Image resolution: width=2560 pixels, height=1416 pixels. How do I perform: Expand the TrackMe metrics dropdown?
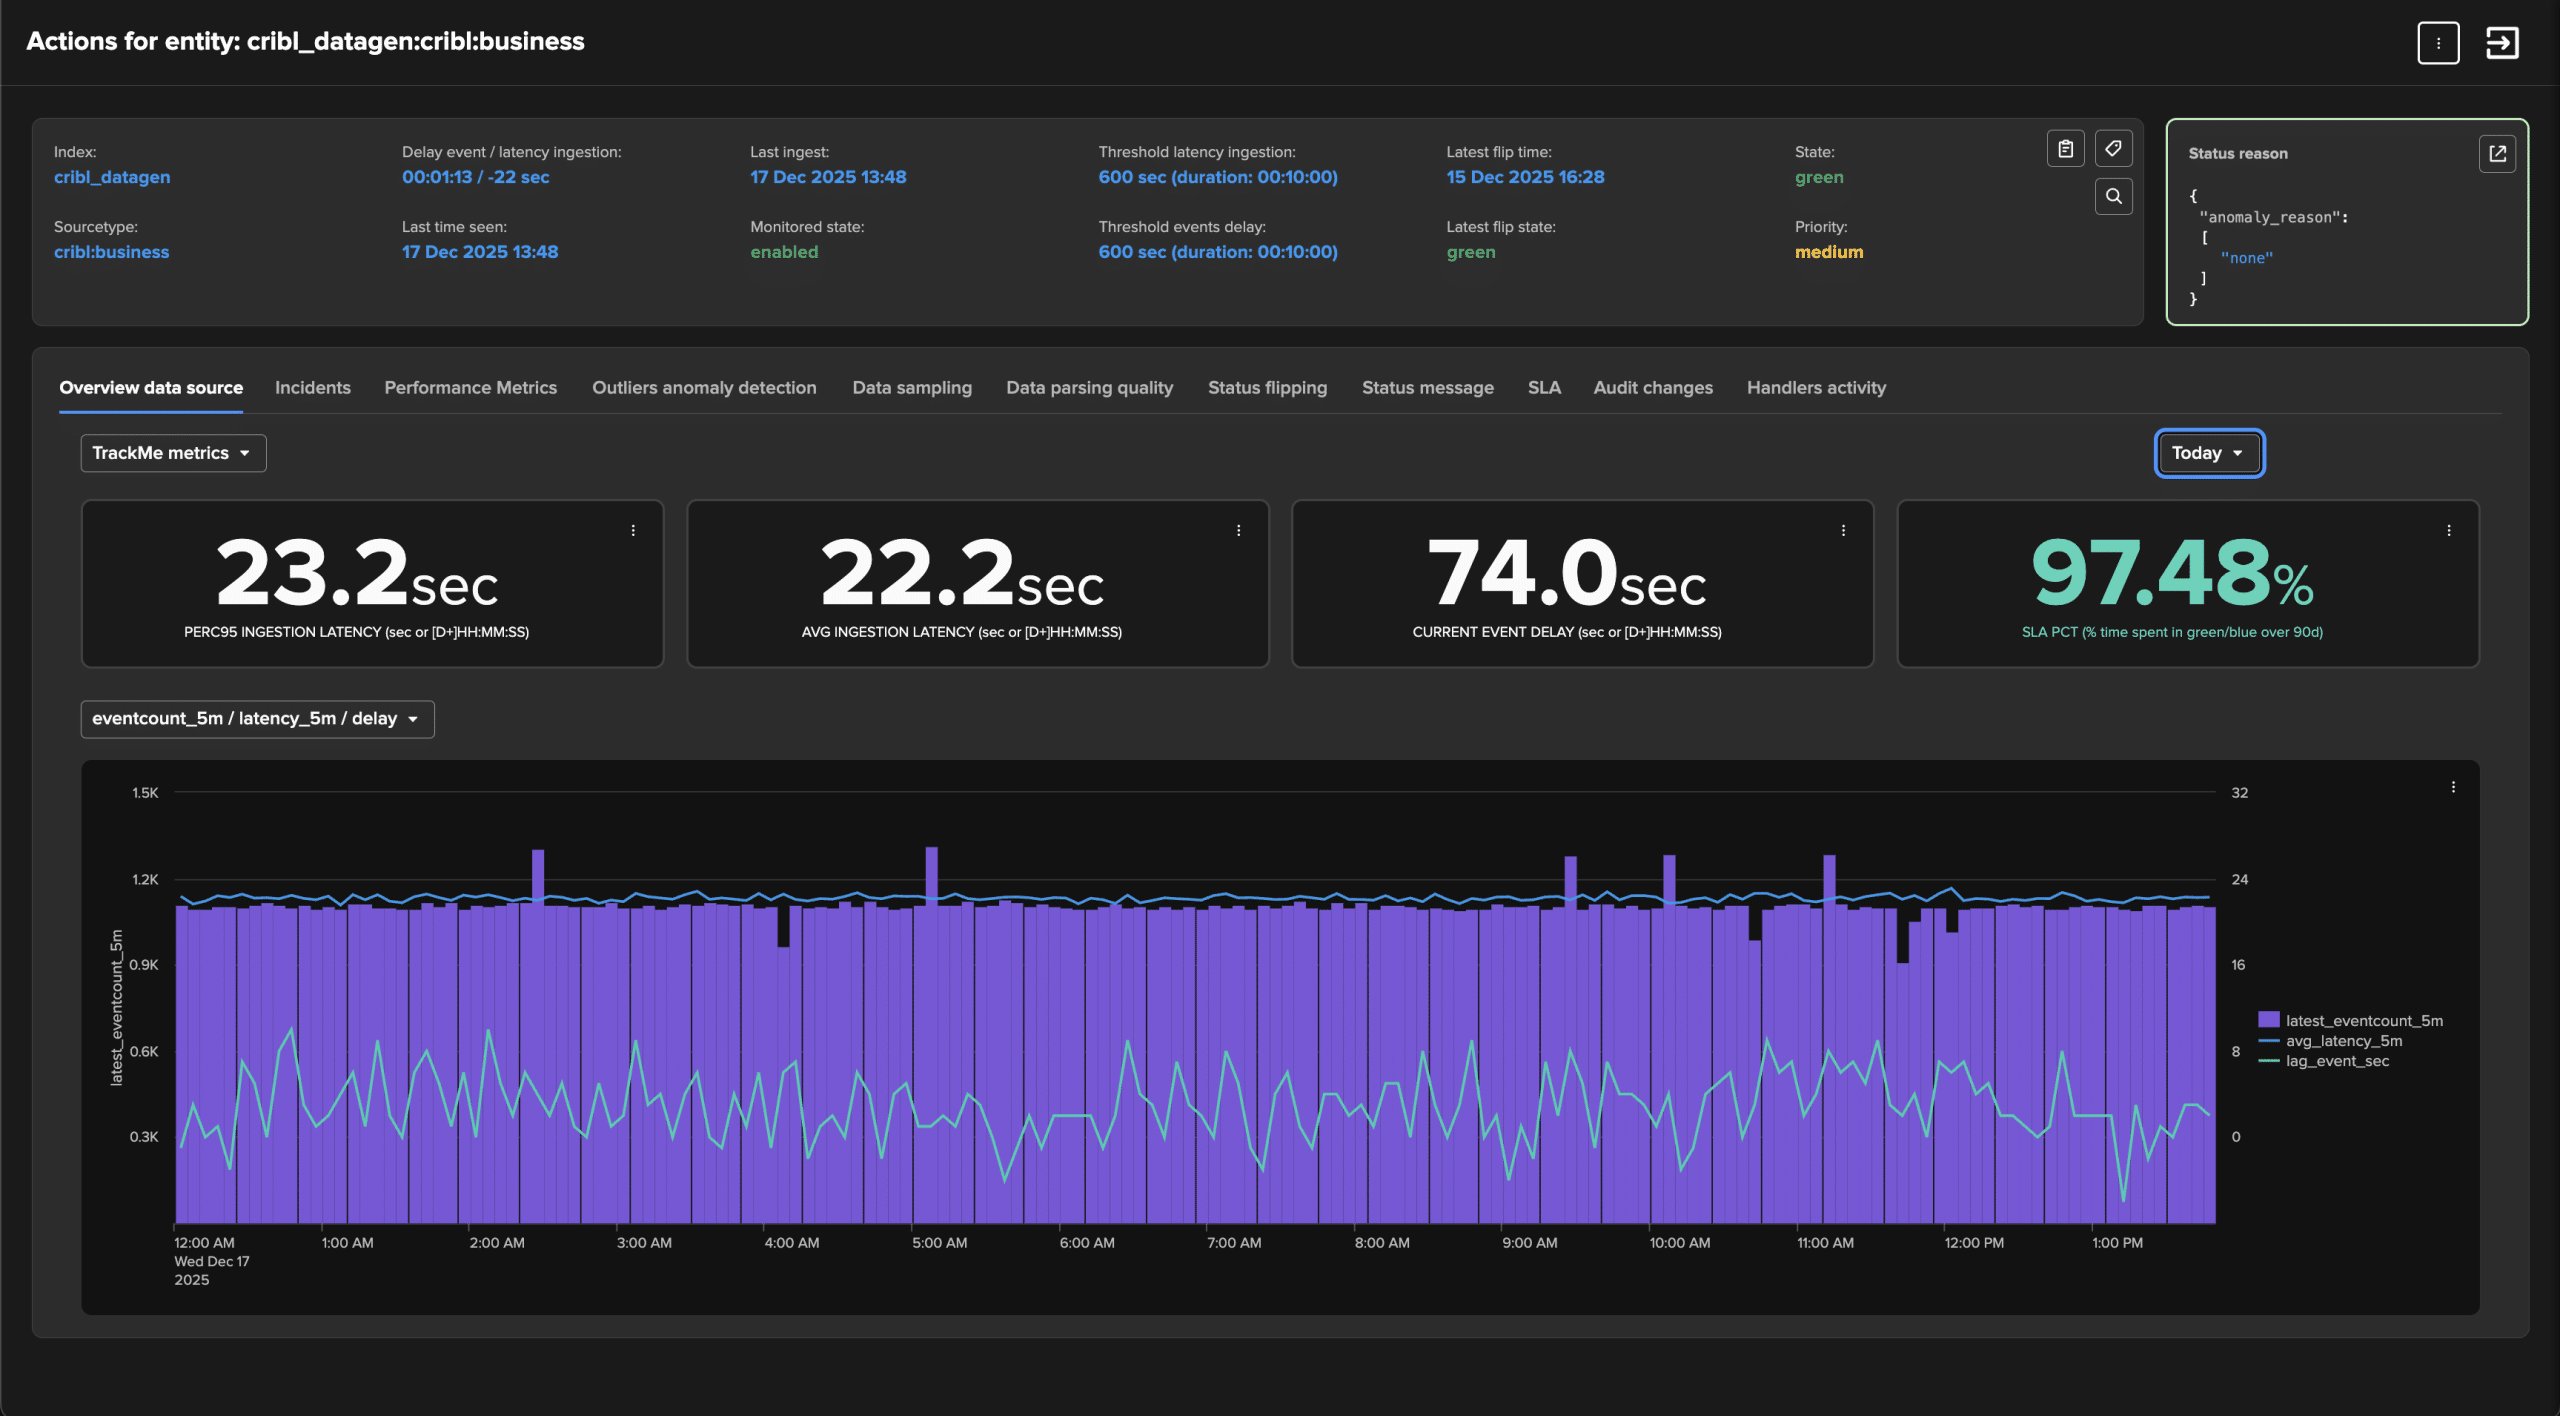(x=173, y=453)
